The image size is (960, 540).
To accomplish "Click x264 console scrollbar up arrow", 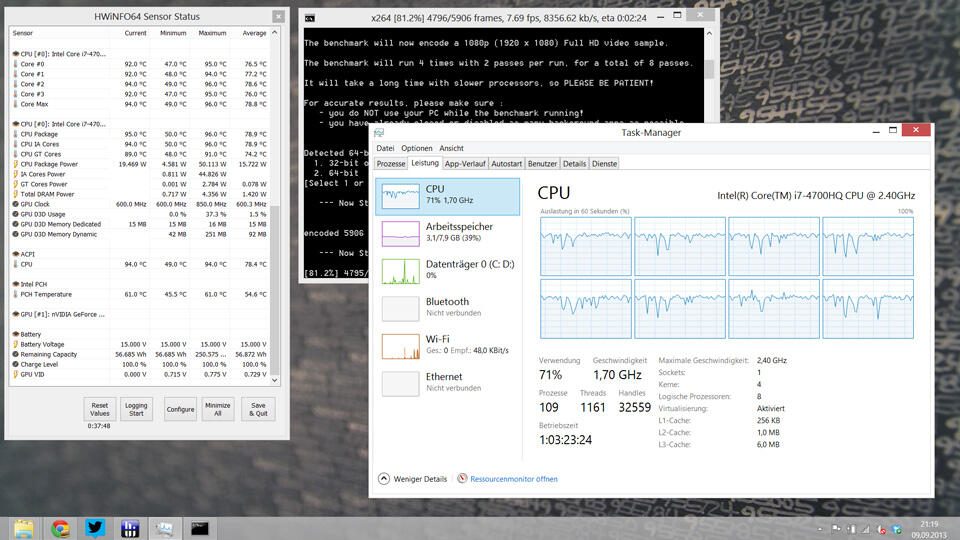I will 710,33.
